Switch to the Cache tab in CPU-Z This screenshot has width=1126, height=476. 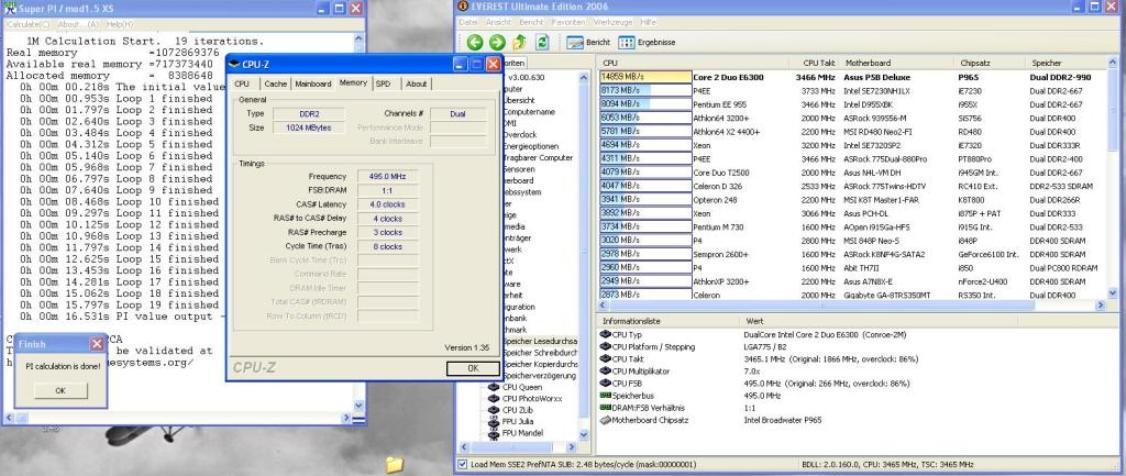tap(276, 84)
